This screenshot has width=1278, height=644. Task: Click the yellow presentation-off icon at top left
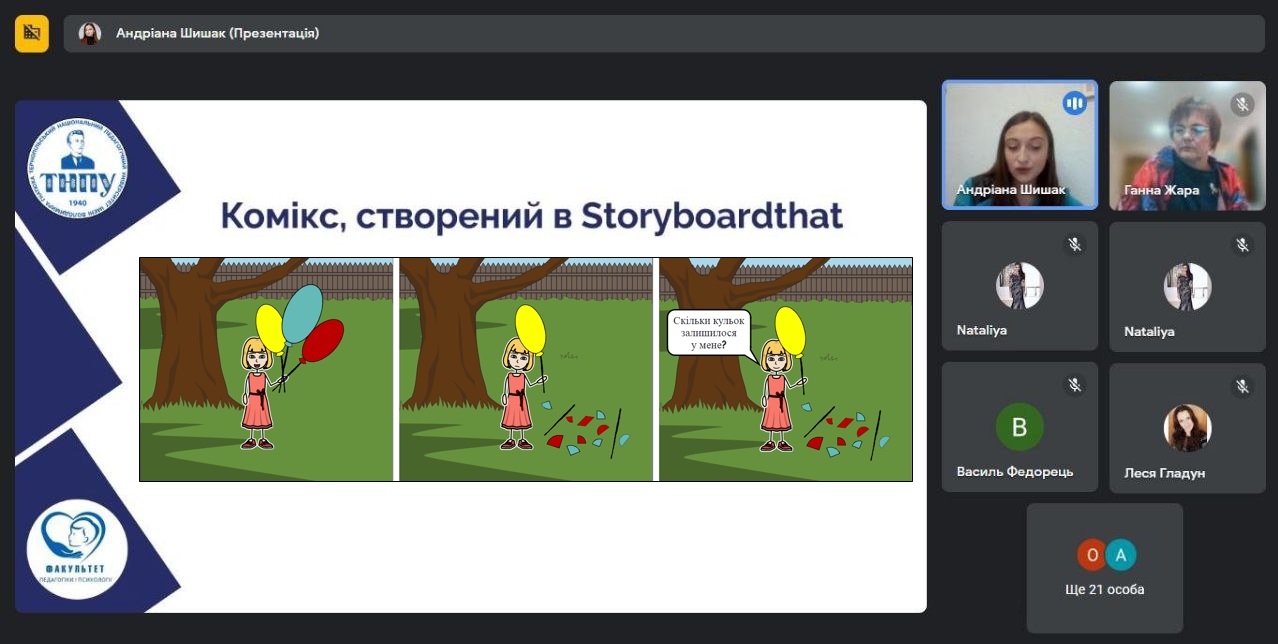[x=32, y=33]
